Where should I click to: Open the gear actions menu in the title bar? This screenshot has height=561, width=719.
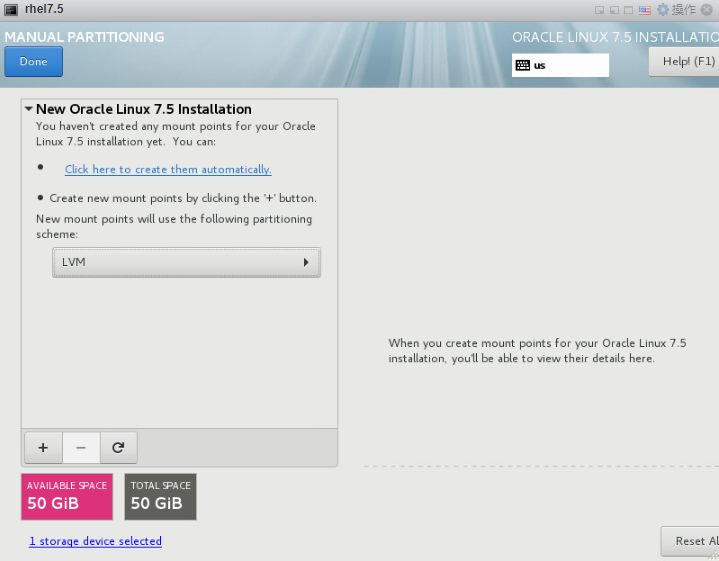663,10
